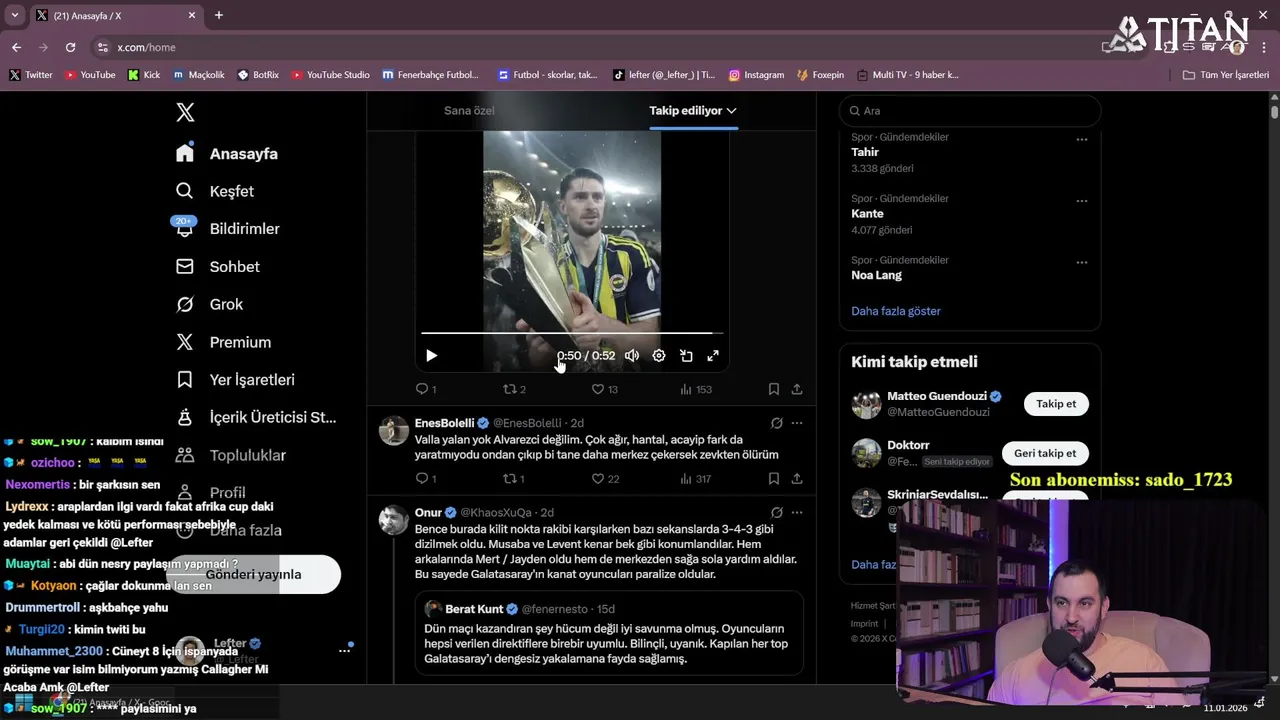1280x720 pixels.
Task: Play the video in the post
Action: tap(431, 356)
